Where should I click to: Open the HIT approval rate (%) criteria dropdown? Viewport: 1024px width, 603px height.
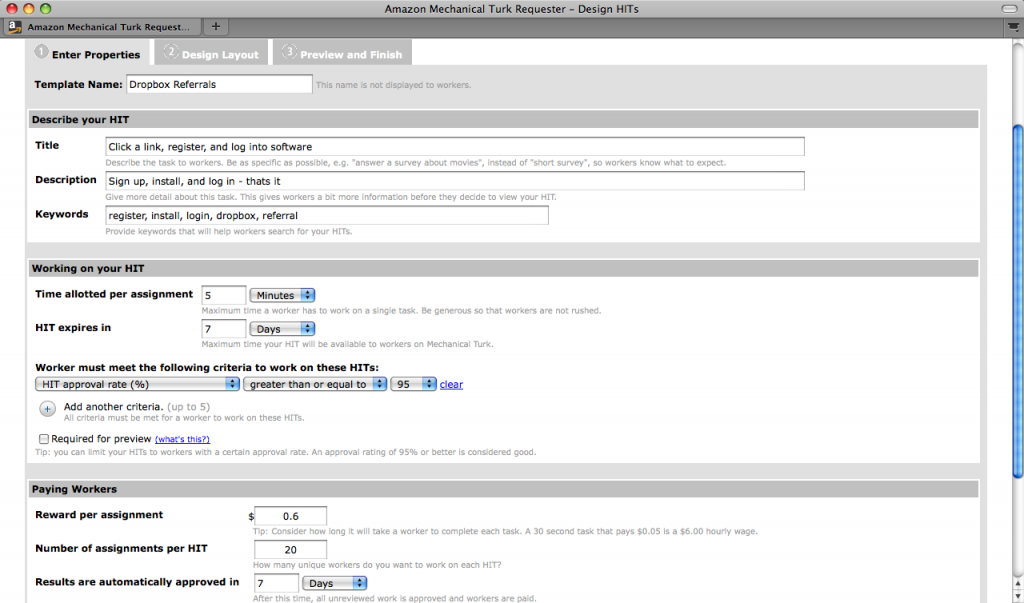(x=137, y=384)
